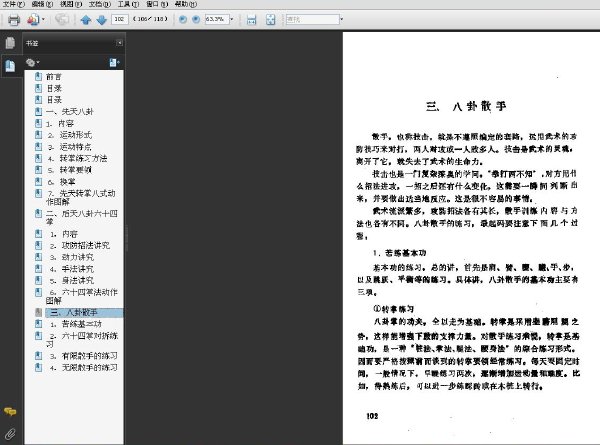Select bookmark 1. 内容 under 先天八卦
Image resolution: width=600 pixels, height=445 pixels.
pyautogui.click(x=60, y=123)
